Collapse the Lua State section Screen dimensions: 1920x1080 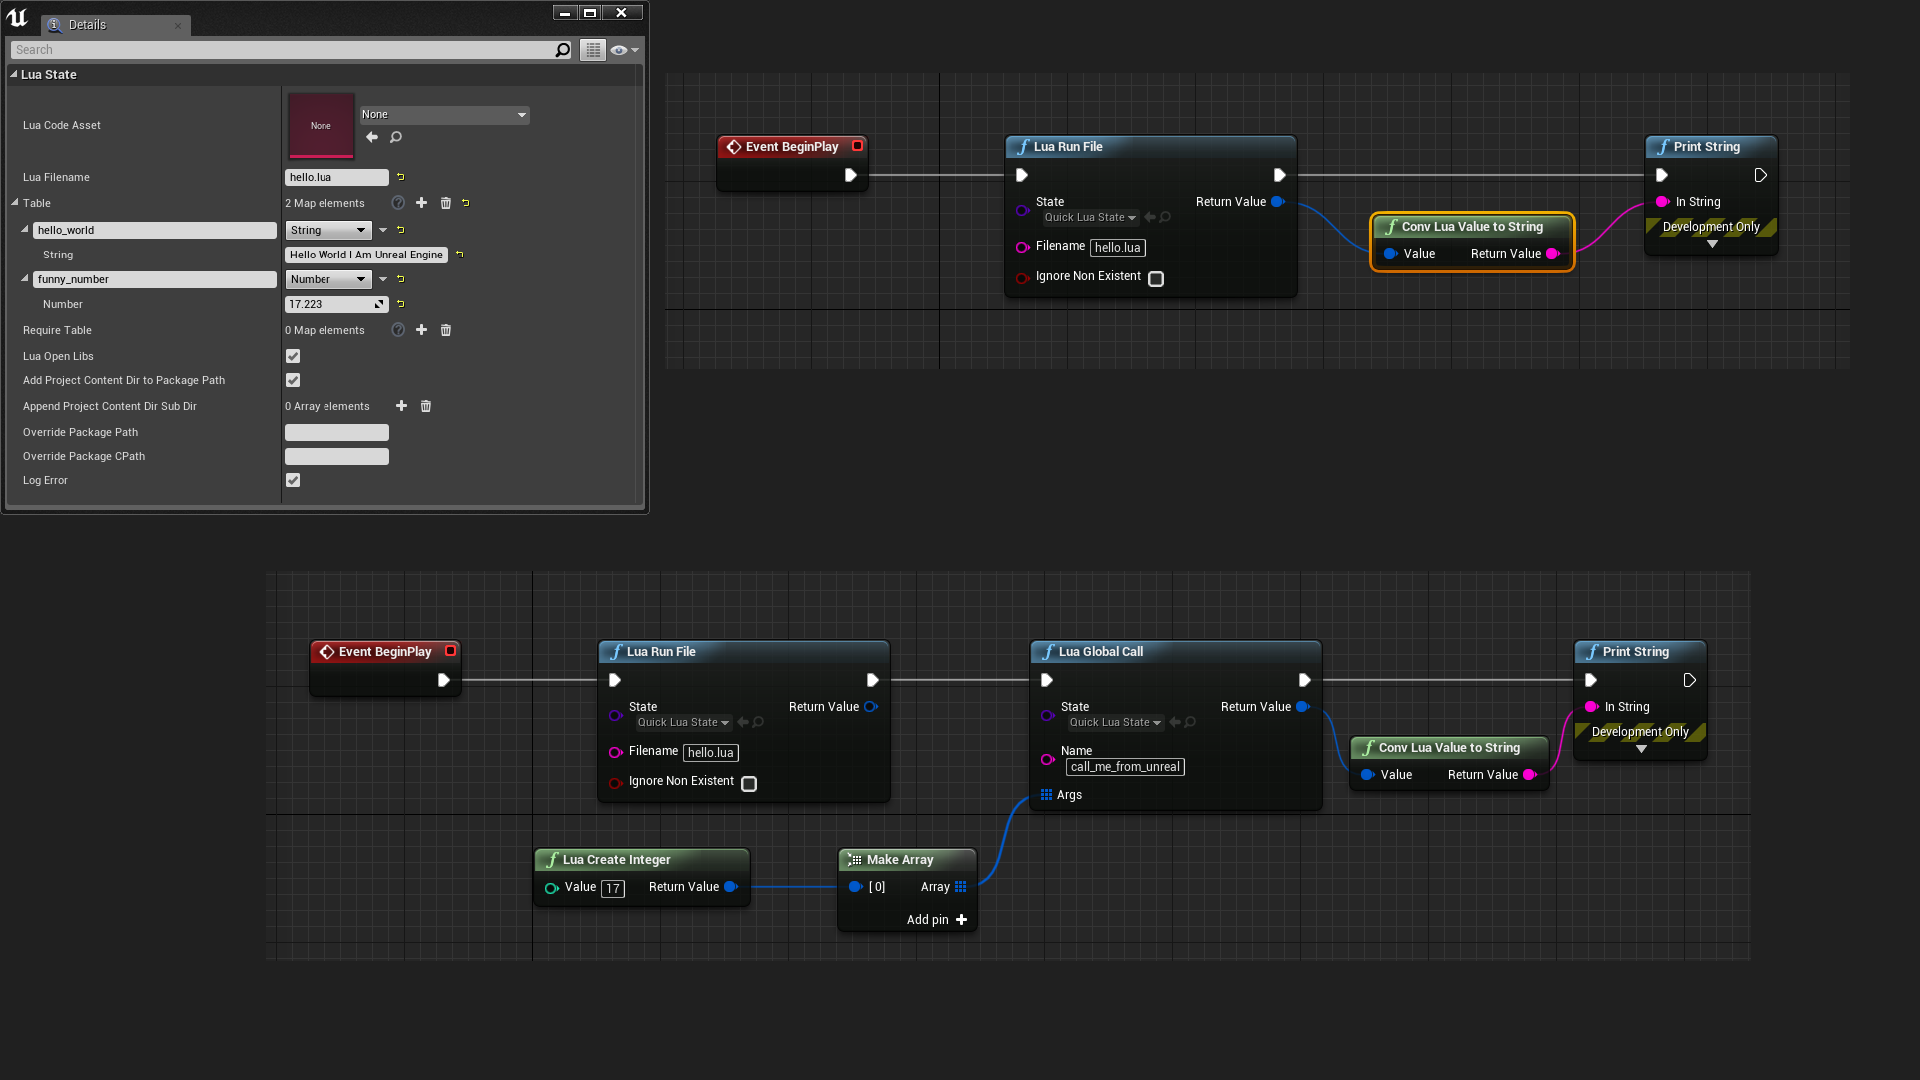pos(14,75)
